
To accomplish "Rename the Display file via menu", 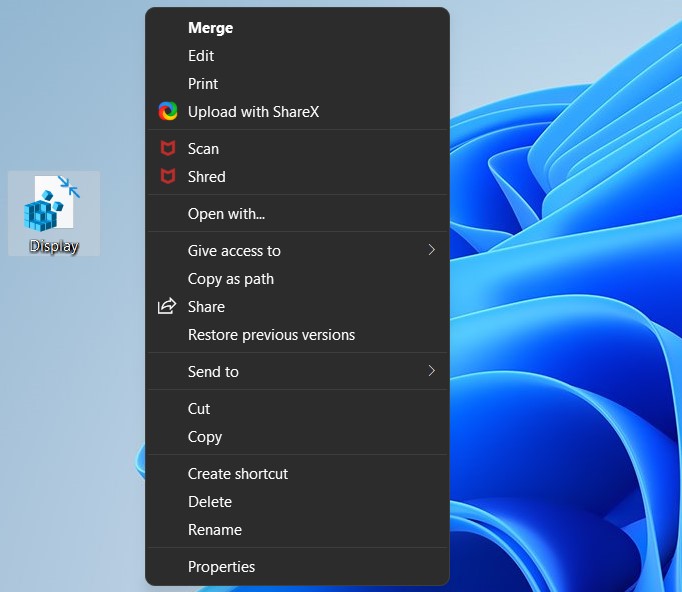I will [x=215, y=530].
